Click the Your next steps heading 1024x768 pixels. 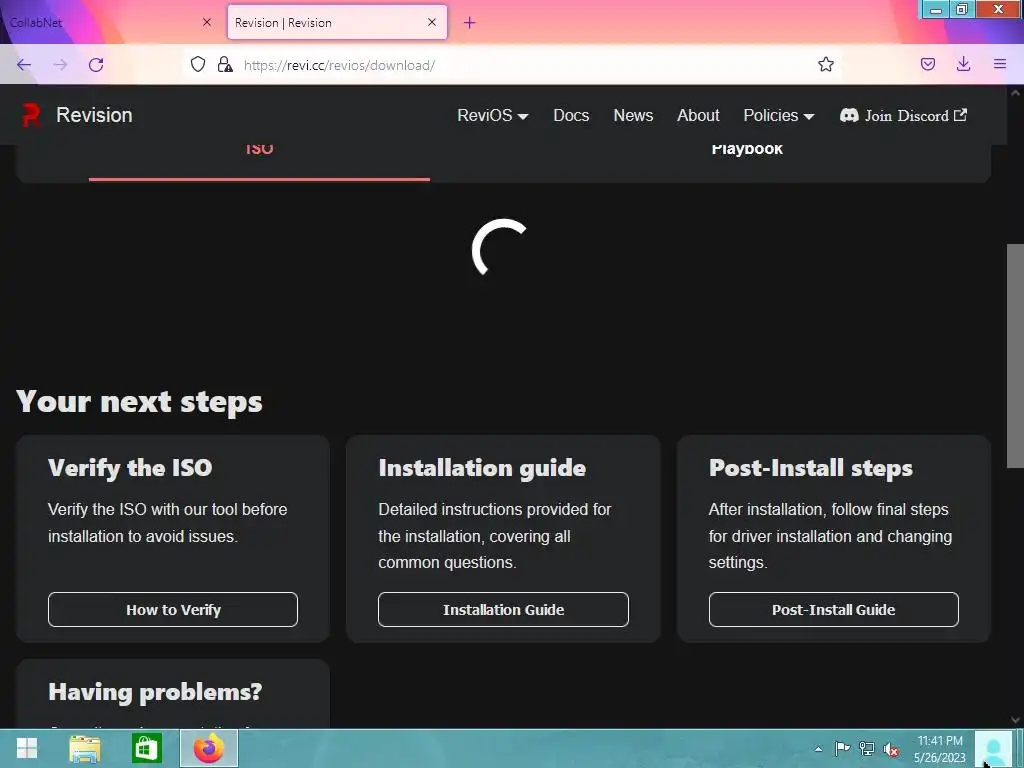coord(139,402)
